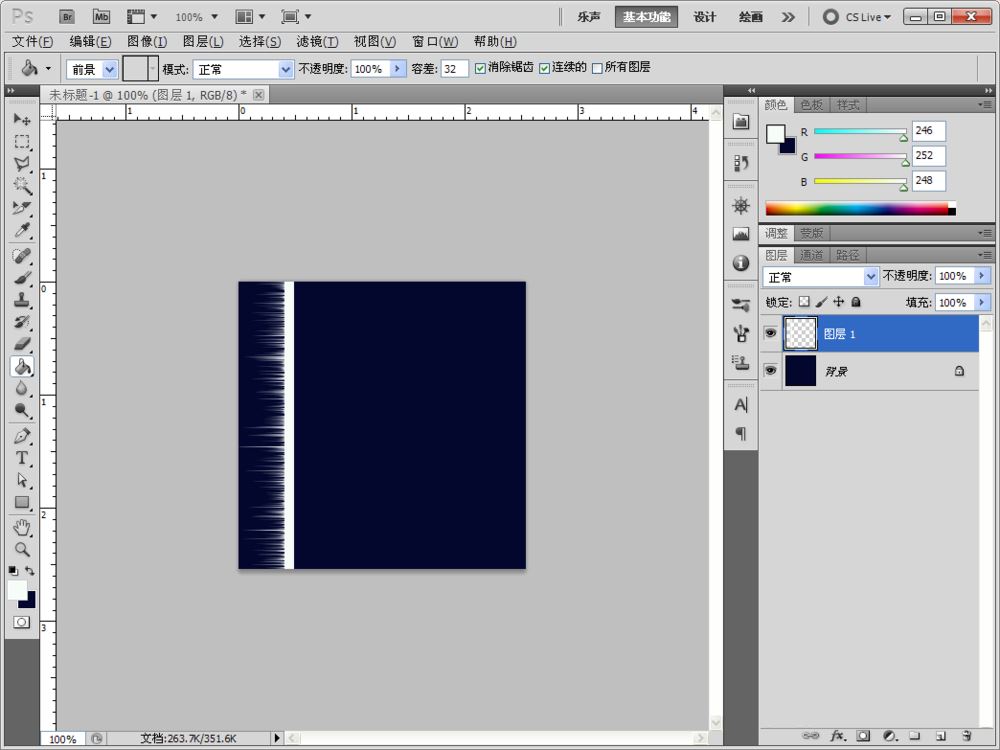Screen dimensions: 1000x750
Task: Launch Bridge from the top bar
Action: tap(67, 17)
